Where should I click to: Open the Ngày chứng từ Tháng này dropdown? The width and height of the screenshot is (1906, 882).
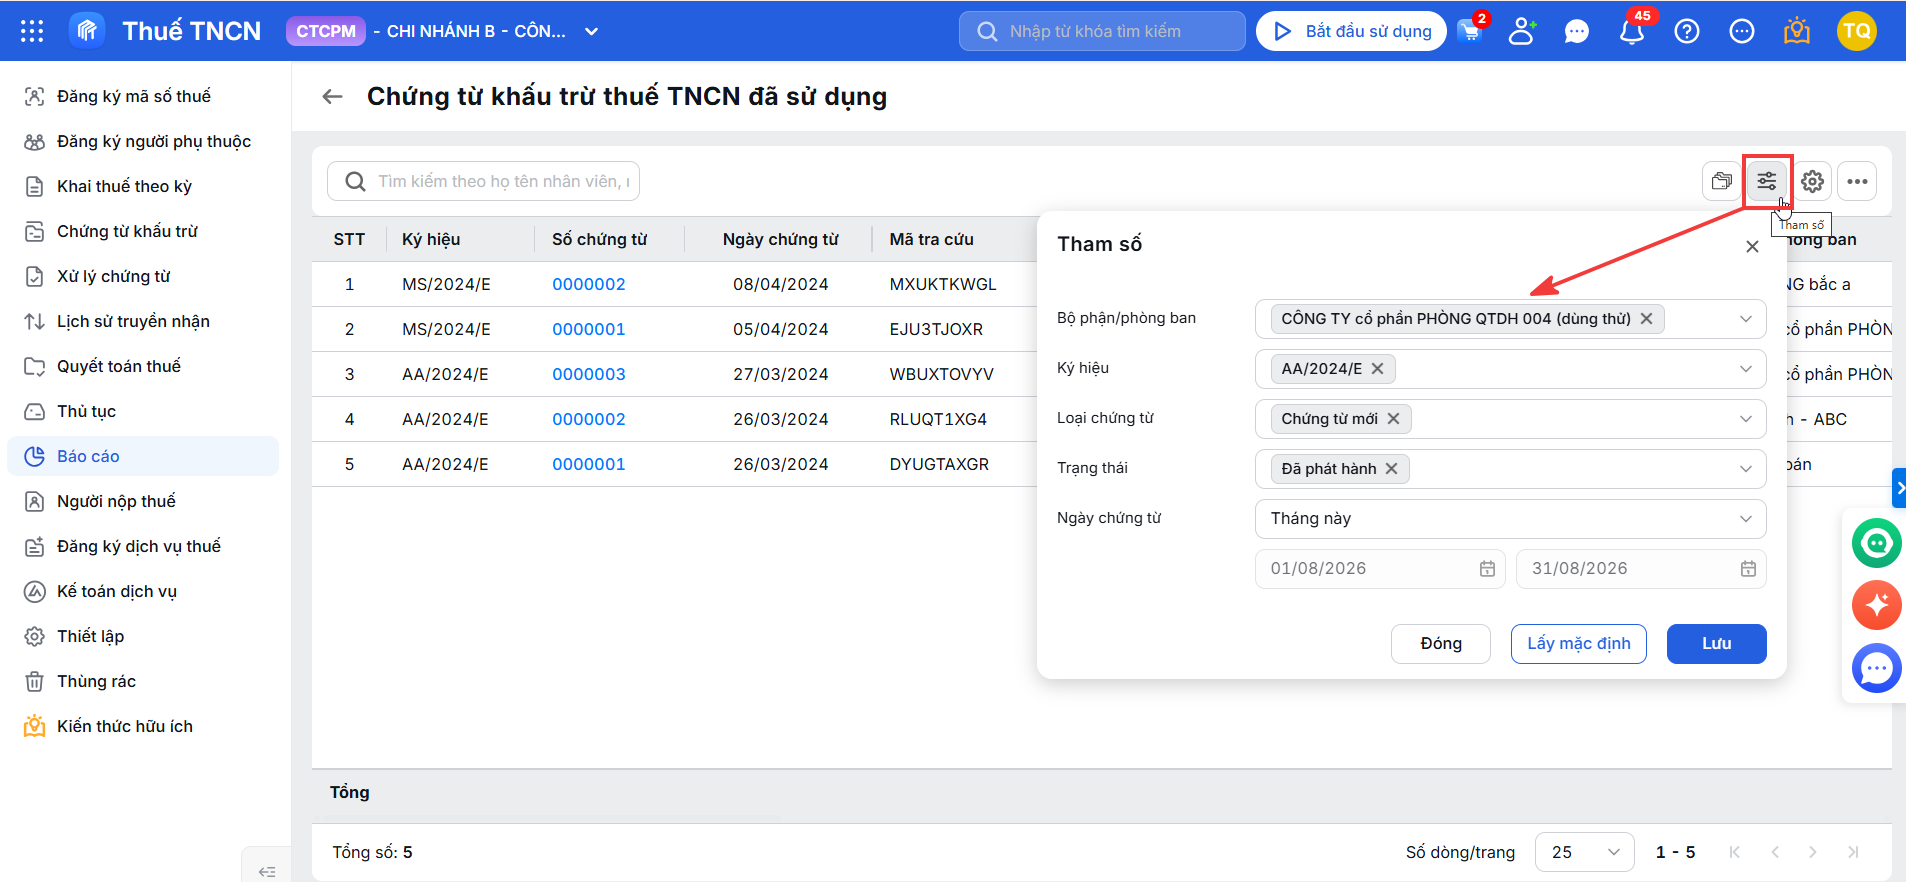pyautogui.click(x=1510, y=518)
